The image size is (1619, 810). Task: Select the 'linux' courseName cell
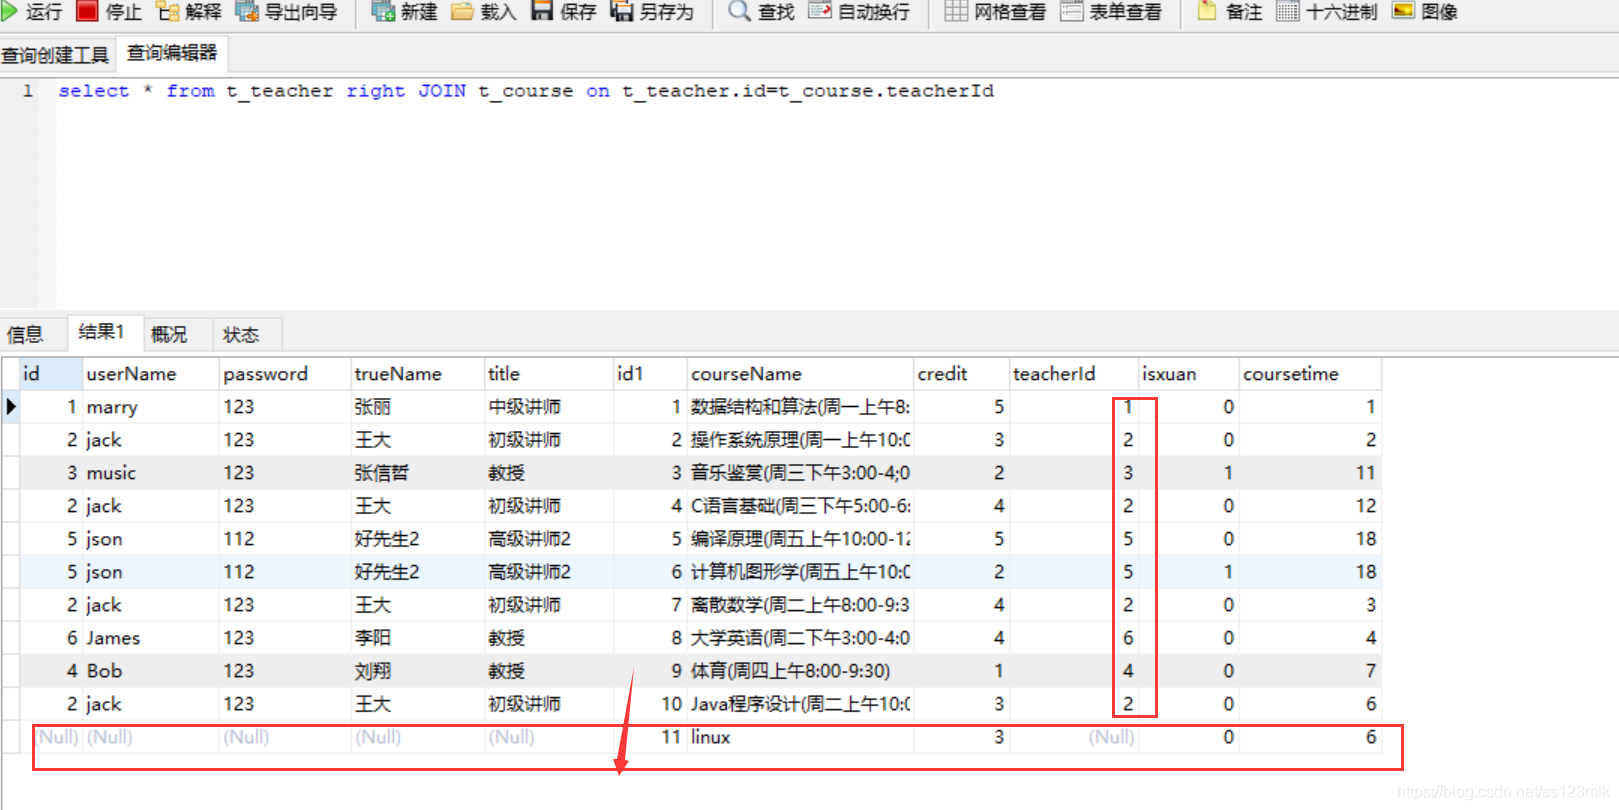800,737
